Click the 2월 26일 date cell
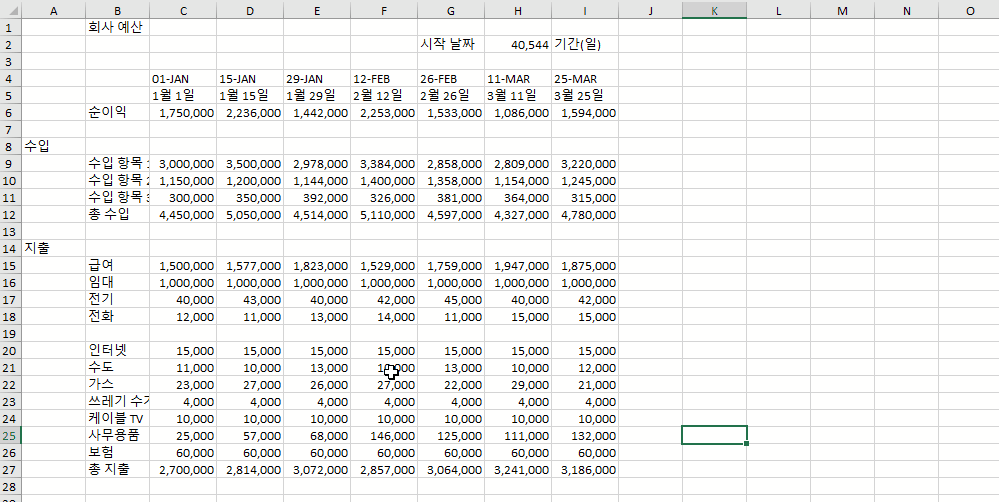This screenshot has height=502, width=999. 451,96
